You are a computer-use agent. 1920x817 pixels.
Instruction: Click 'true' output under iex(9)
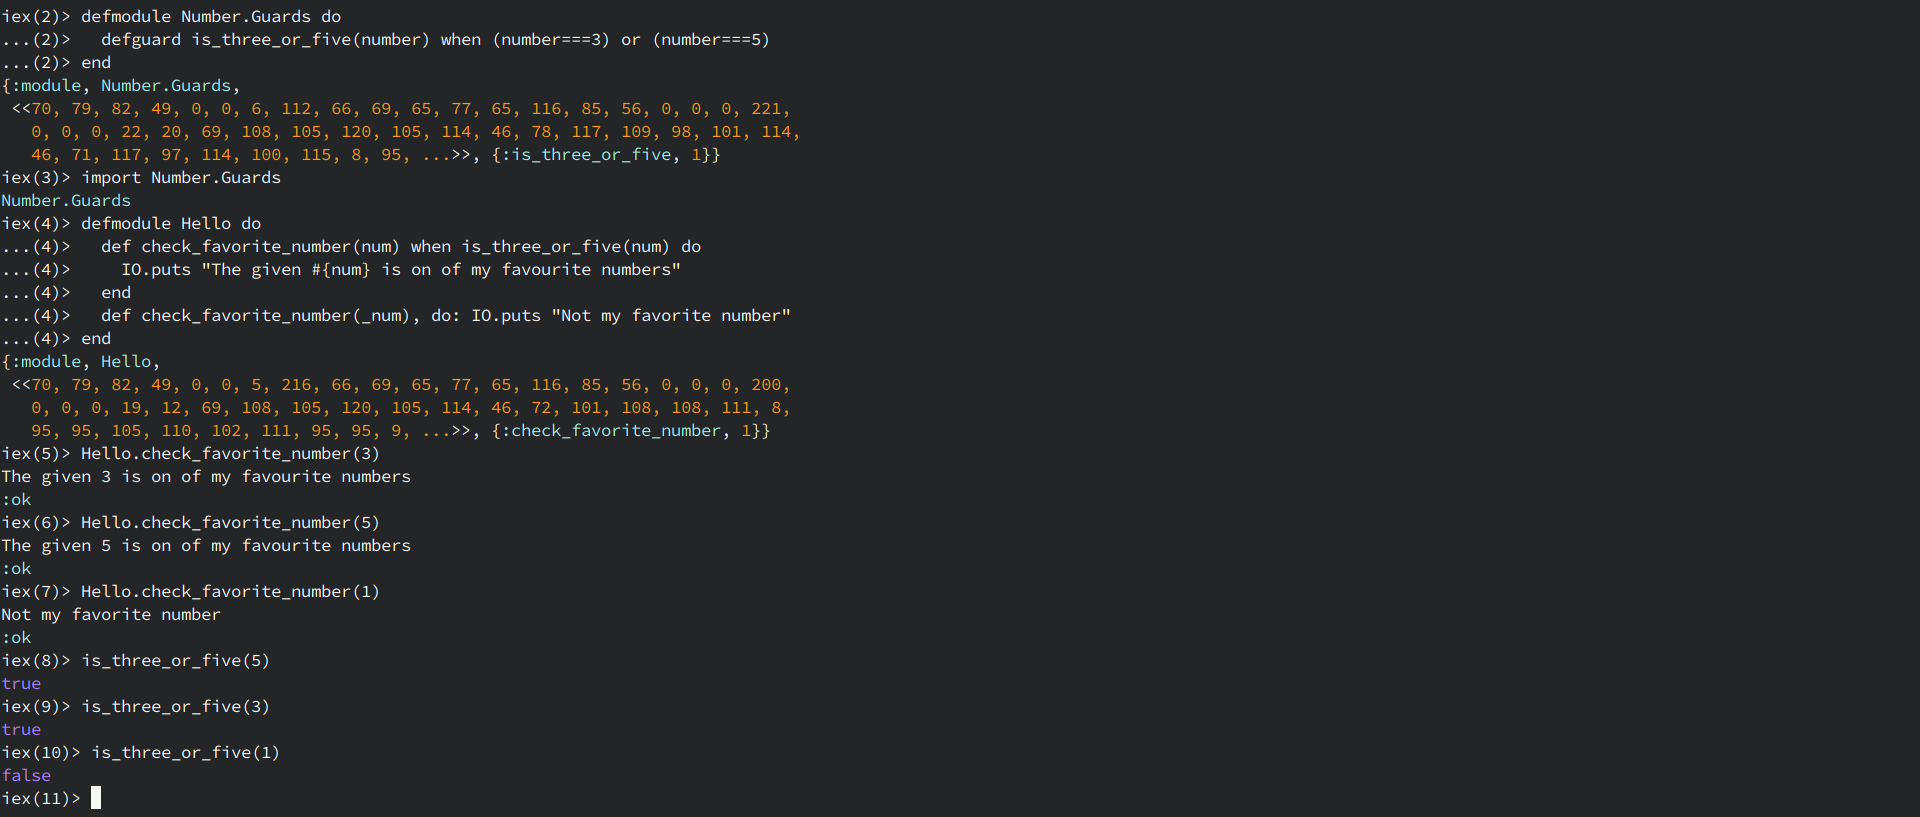coord(21,730)
